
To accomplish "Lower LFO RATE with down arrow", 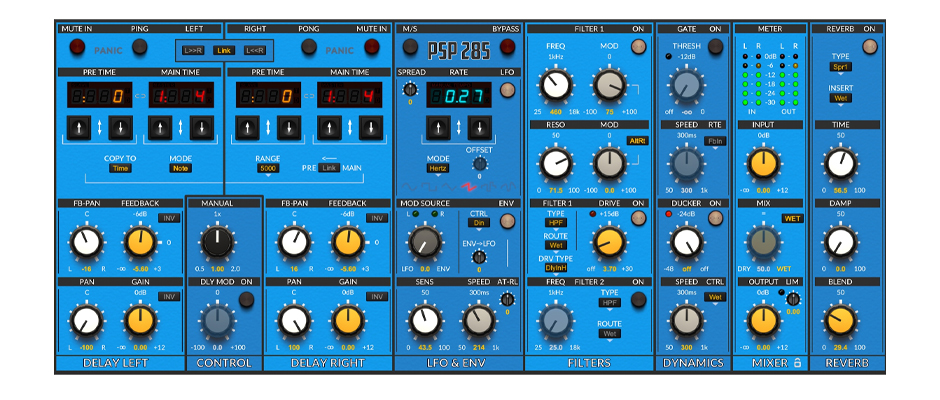I will pyautogui.click(x=480, y=128).
